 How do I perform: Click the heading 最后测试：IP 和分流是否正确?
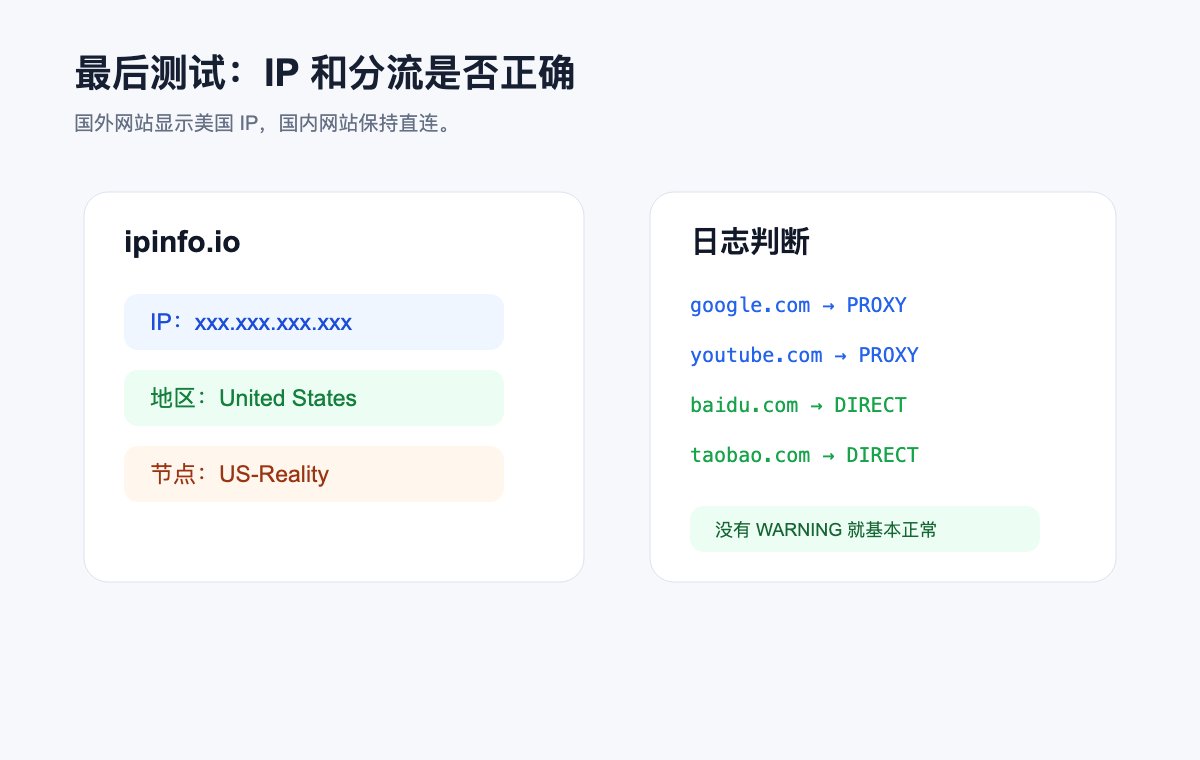pyautogui.click(x=325, y=74)
